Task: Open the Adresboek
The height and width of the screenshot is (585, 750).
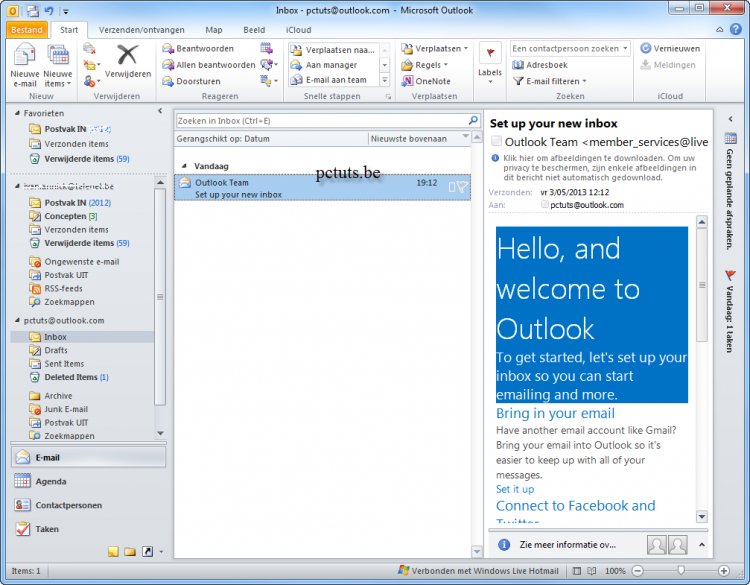Action: (540, 65)
